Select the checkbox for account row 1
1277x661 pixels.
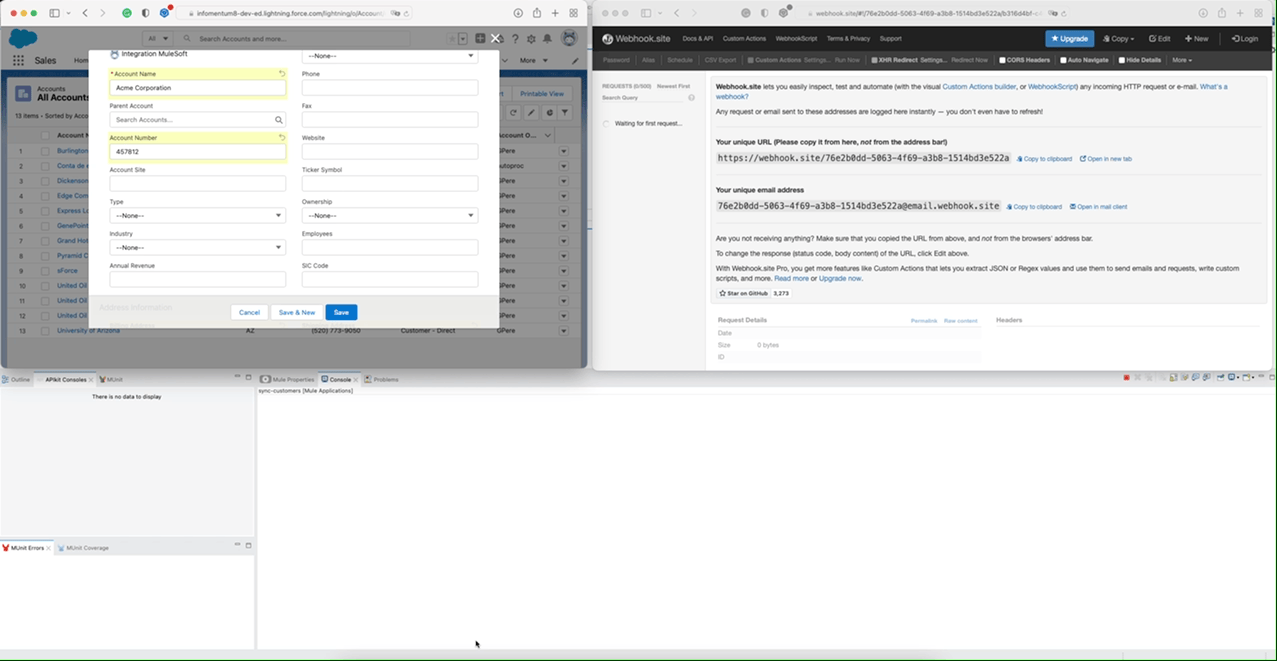45,151
